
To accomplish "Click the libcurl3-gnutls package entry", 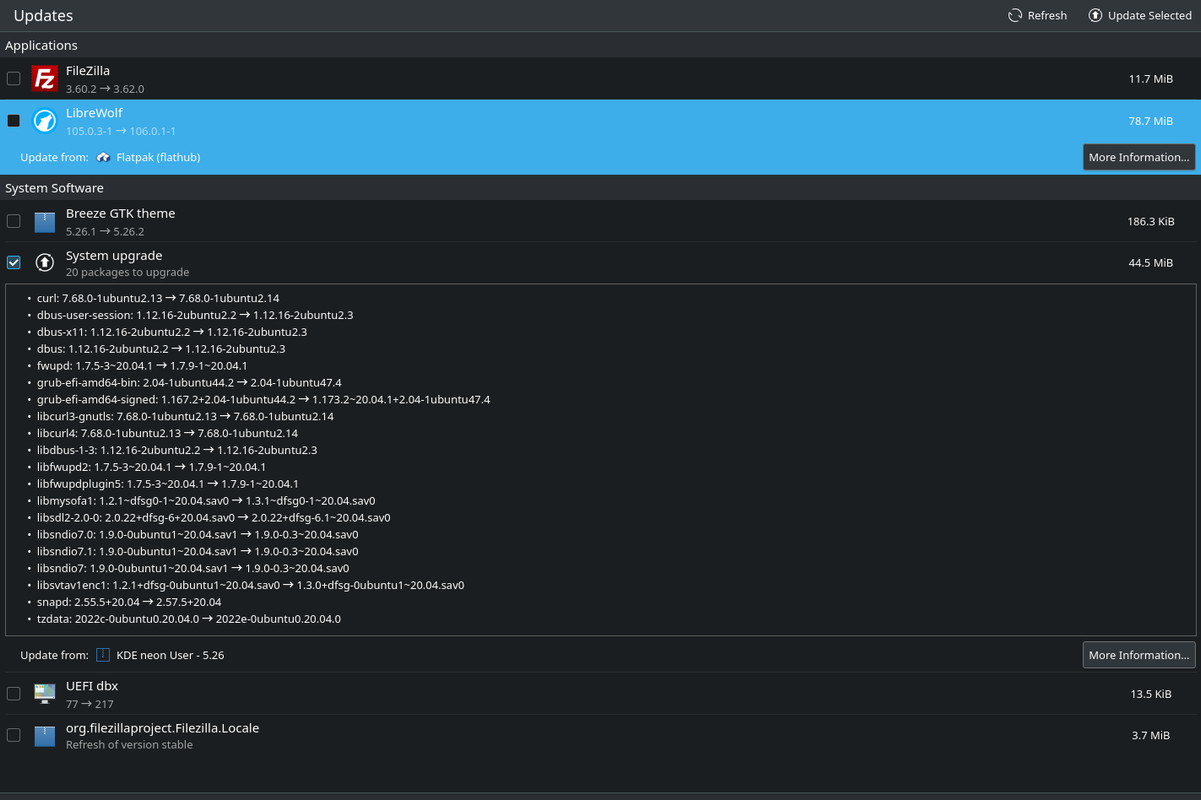I will click(185, 416).
